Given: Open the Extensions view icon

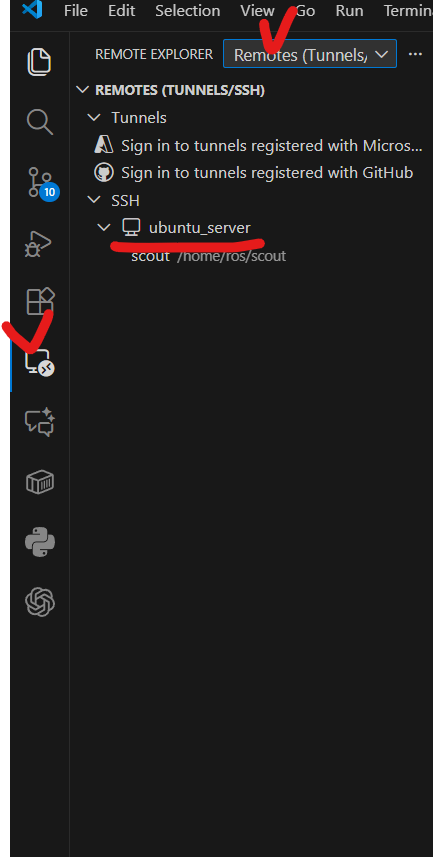Looking at the screenshot, I should (40, 301).
